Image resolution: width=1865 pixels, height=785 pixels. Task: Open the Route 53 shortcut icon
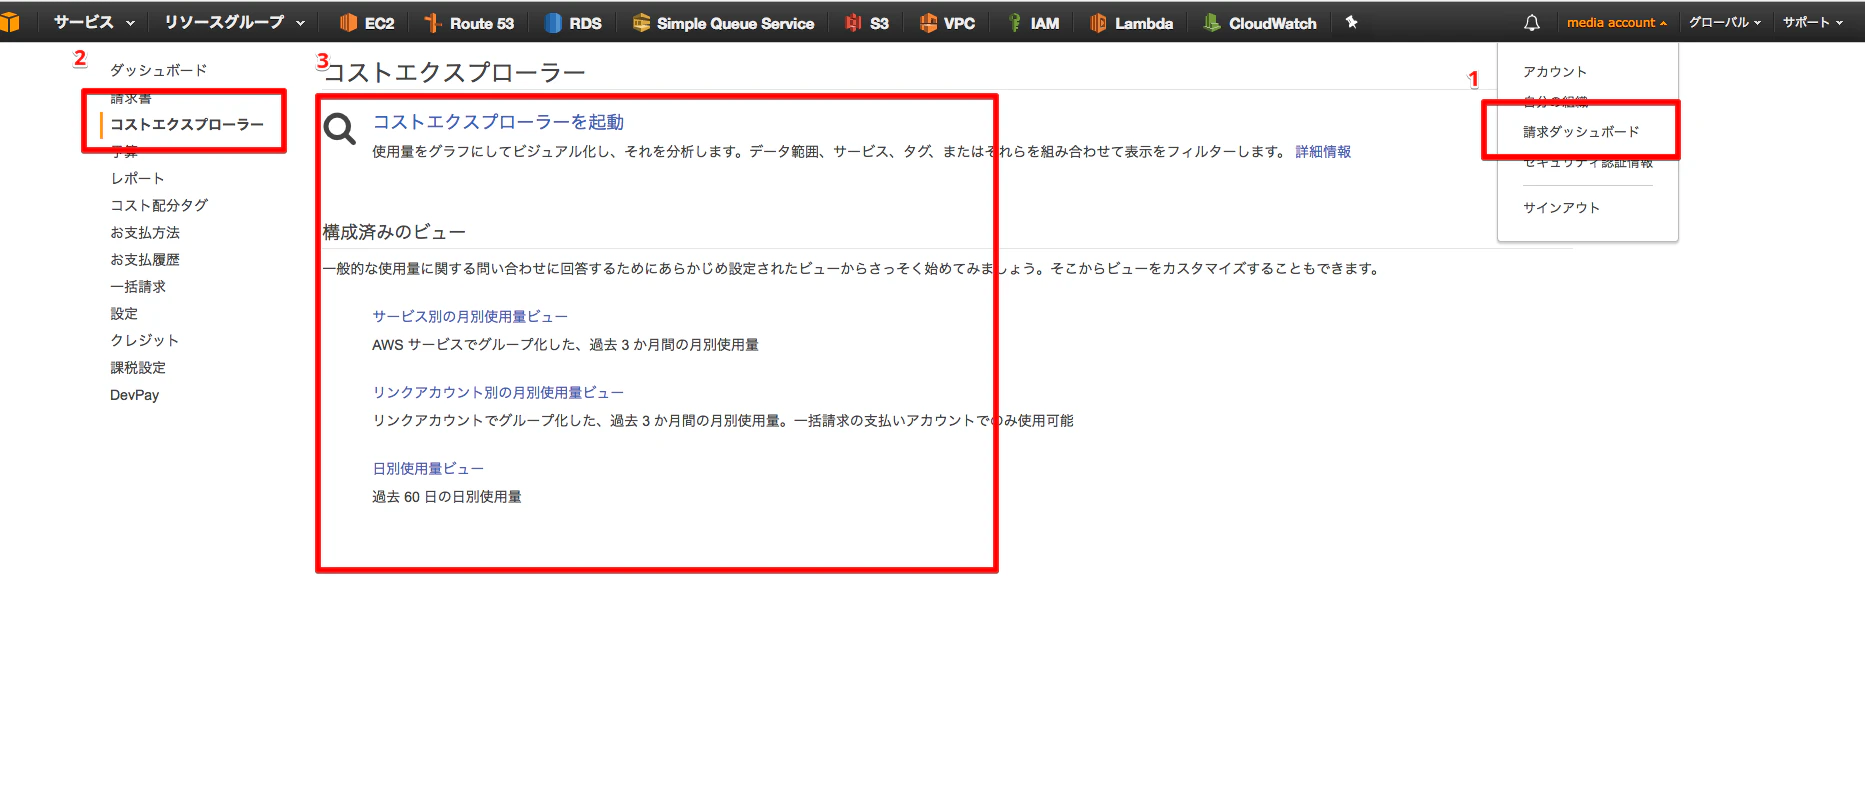(x=433, y=23)
